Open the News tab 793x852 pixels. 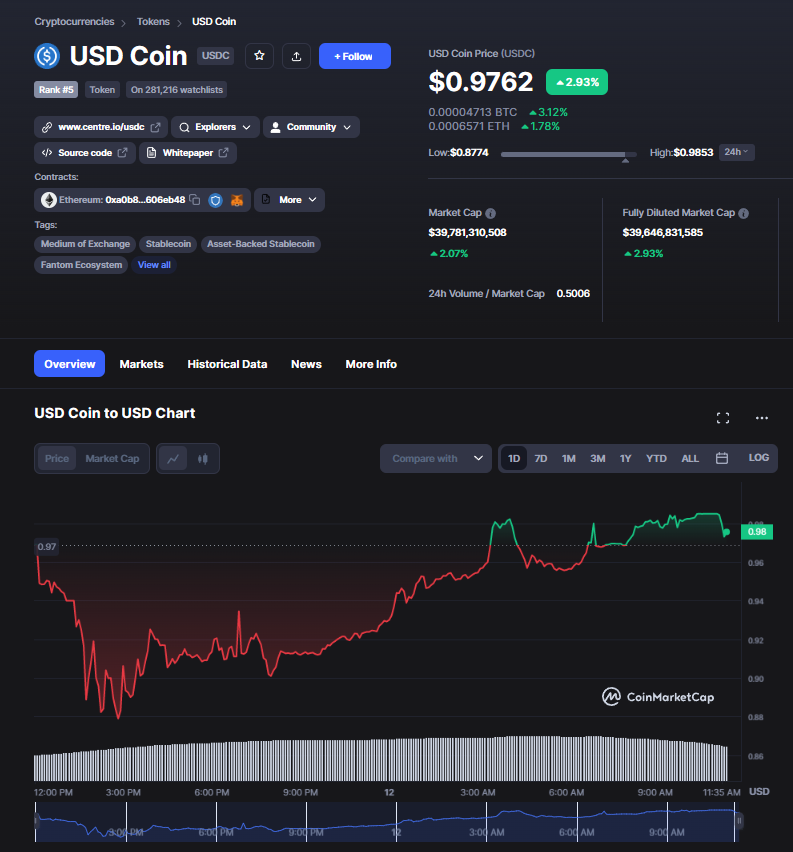(x=306, y=364)
